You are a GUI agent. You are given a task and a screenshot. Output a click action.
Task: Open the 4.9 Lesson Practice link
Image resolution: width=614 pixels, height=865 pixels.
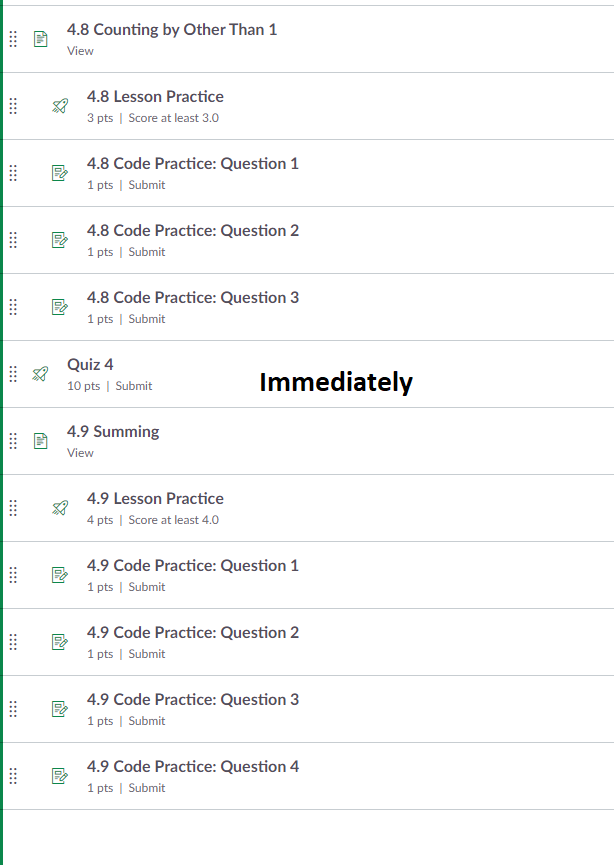[x=155, y=499]
